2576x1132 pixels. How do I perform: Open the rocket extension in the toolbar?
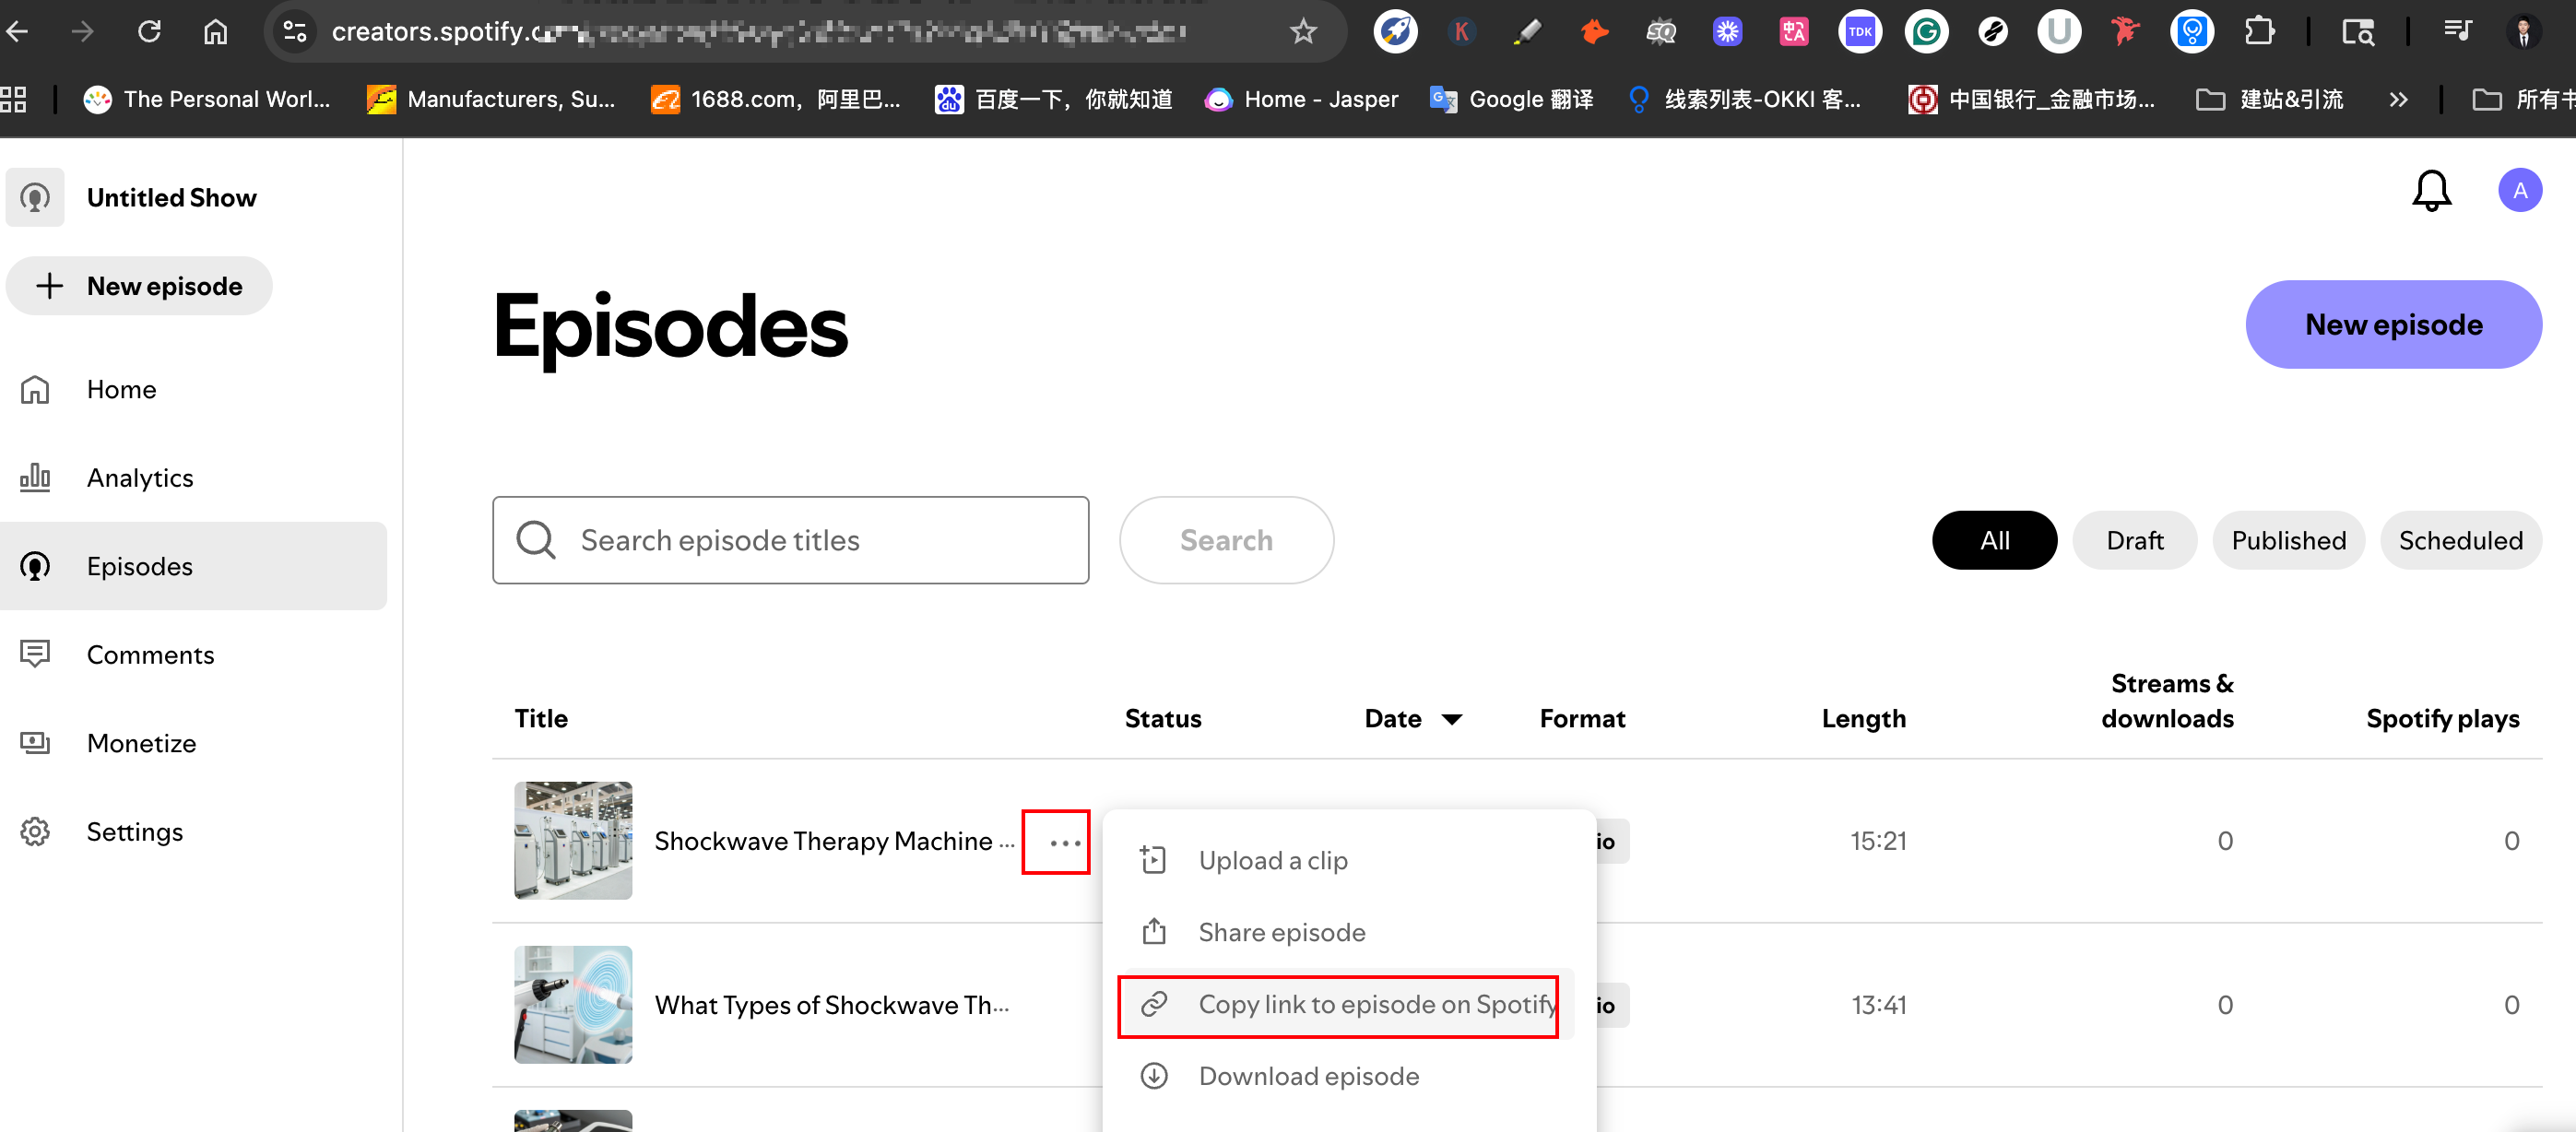tap(1395, 32)
